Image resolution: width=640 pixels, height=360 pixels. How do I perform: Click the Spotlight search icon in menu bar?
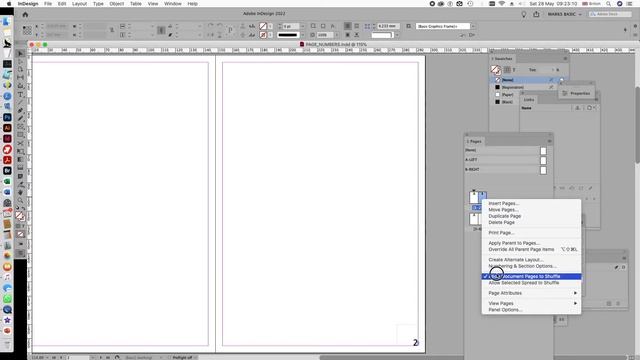click(x=609, y=4)
